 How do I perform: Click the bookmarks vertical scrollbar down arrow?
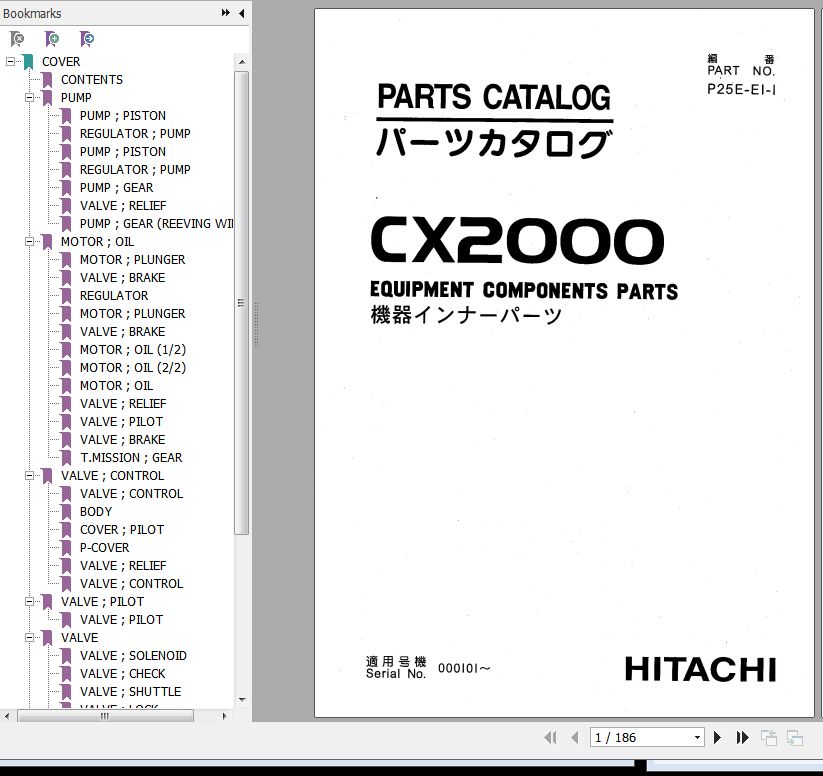(241, 699)
